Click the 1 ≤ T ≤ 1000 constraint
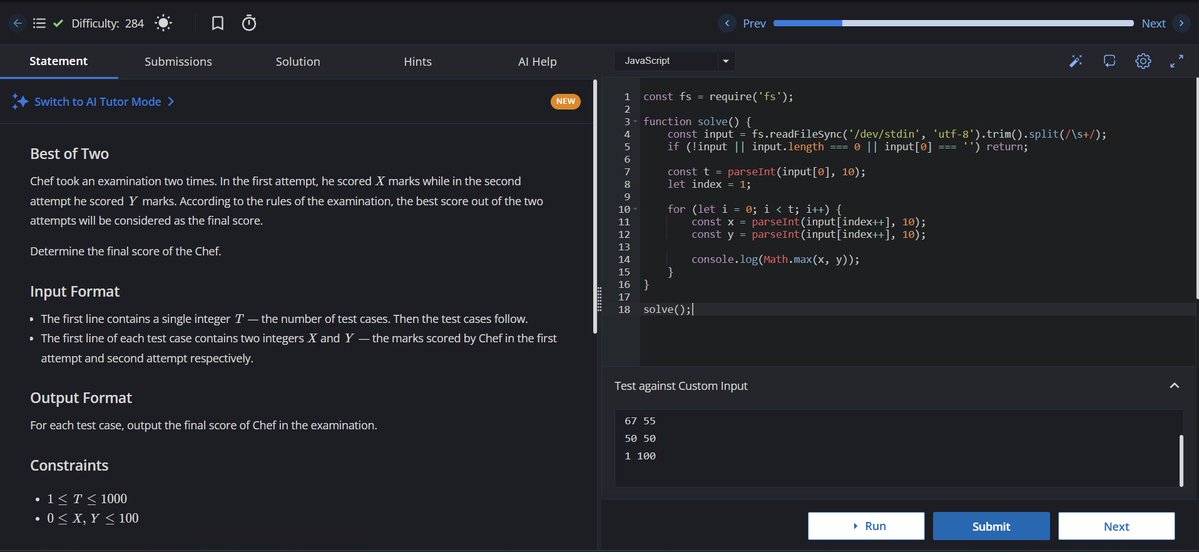The height and width of the screenshot is (552, 1199). 87,499
